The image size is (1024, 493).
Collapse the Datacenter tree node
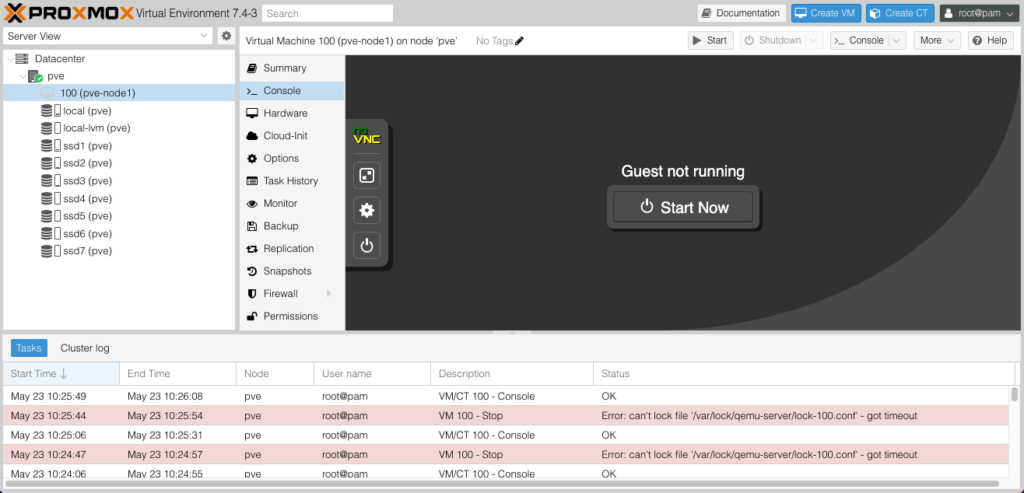tap(9, 59)
